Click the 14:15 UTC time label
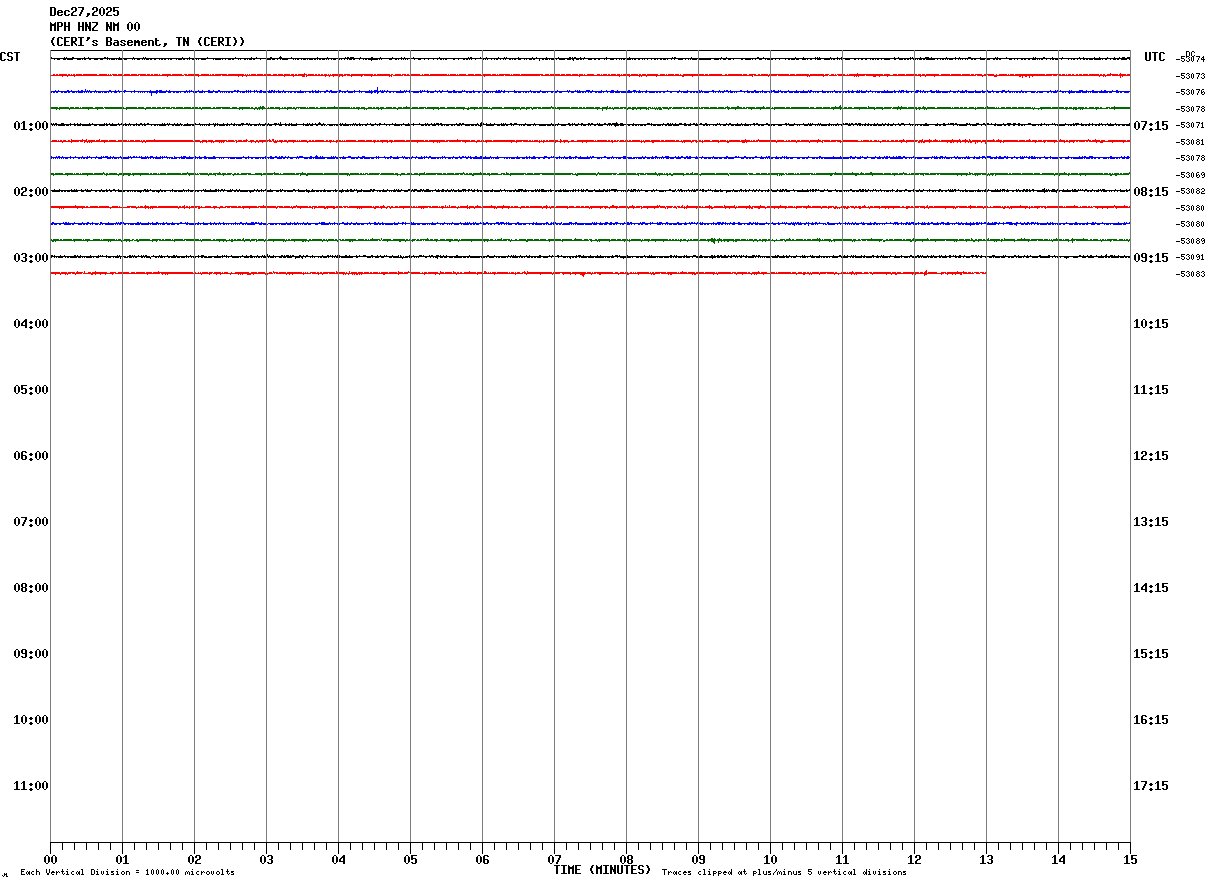The width and height of the screenshot is (1210, 886). click(x=1150, y=588)
